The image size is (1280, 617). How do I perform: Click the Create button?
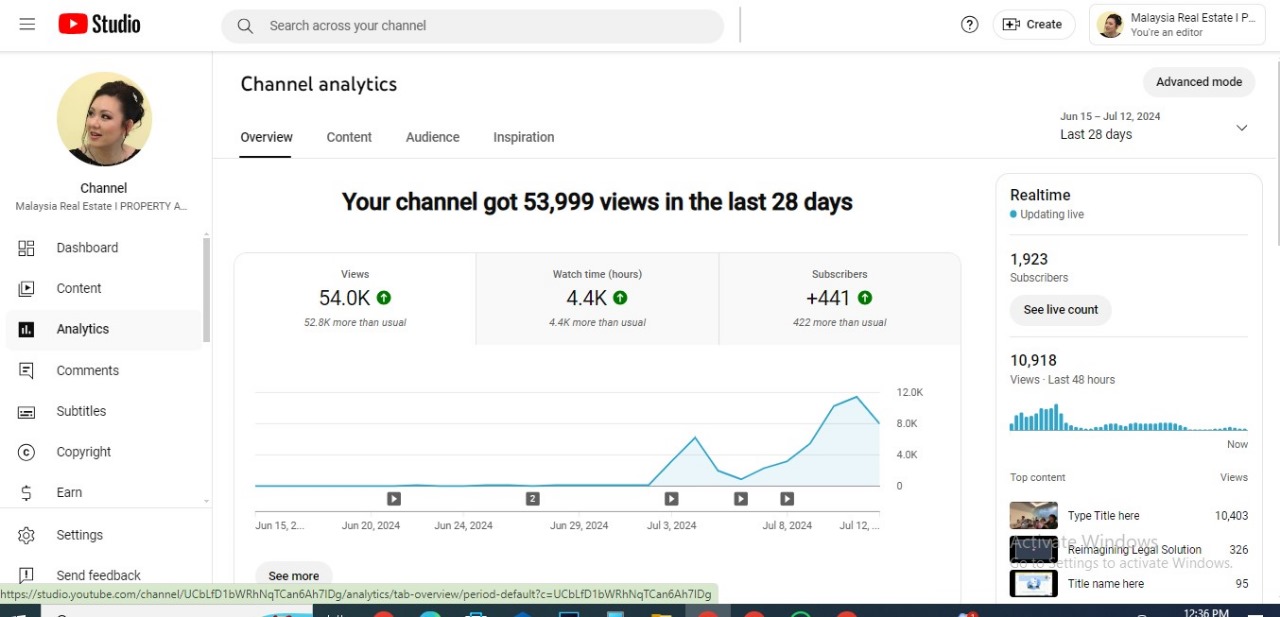1033,25
